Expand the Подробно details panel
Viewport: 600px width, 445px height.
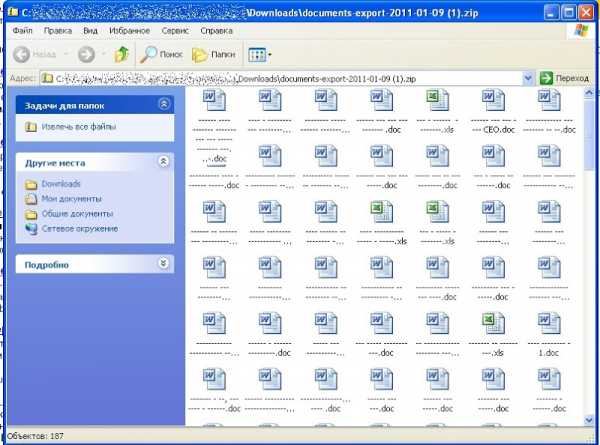click(x=163, y=263)
